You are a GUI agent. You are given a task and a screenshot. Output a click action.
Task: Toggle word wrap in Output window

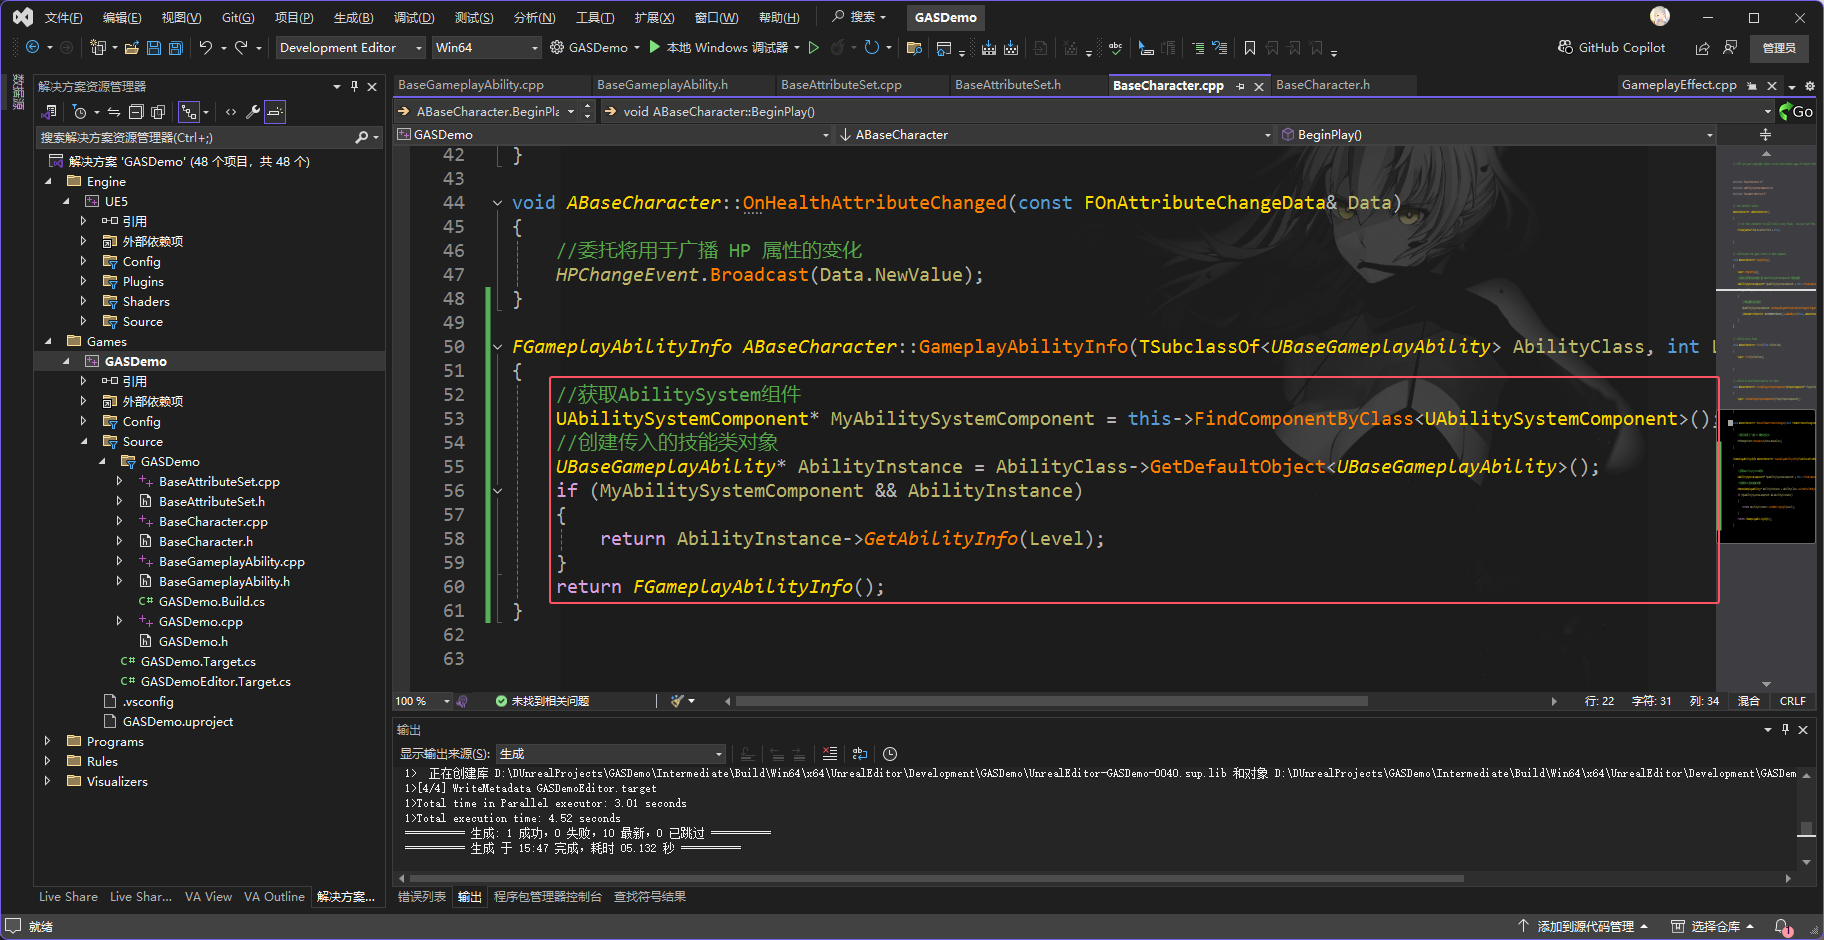click(860, 753)
